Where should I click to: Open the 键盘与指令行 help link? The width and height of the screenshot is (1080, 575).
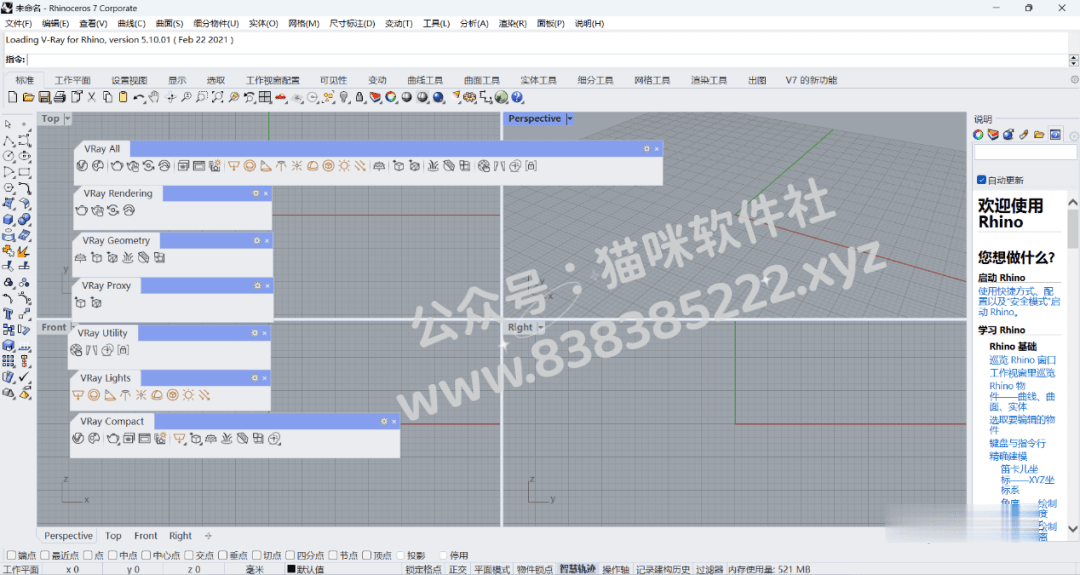point(1017,443)
